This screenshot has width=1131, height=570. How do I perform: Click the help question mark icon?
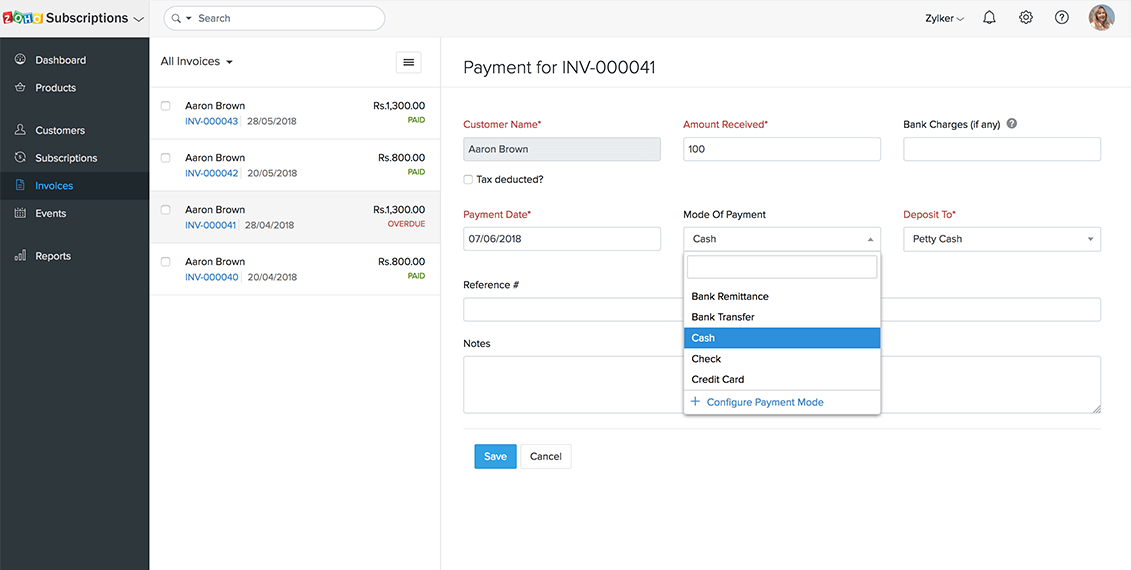point(1062,18)
